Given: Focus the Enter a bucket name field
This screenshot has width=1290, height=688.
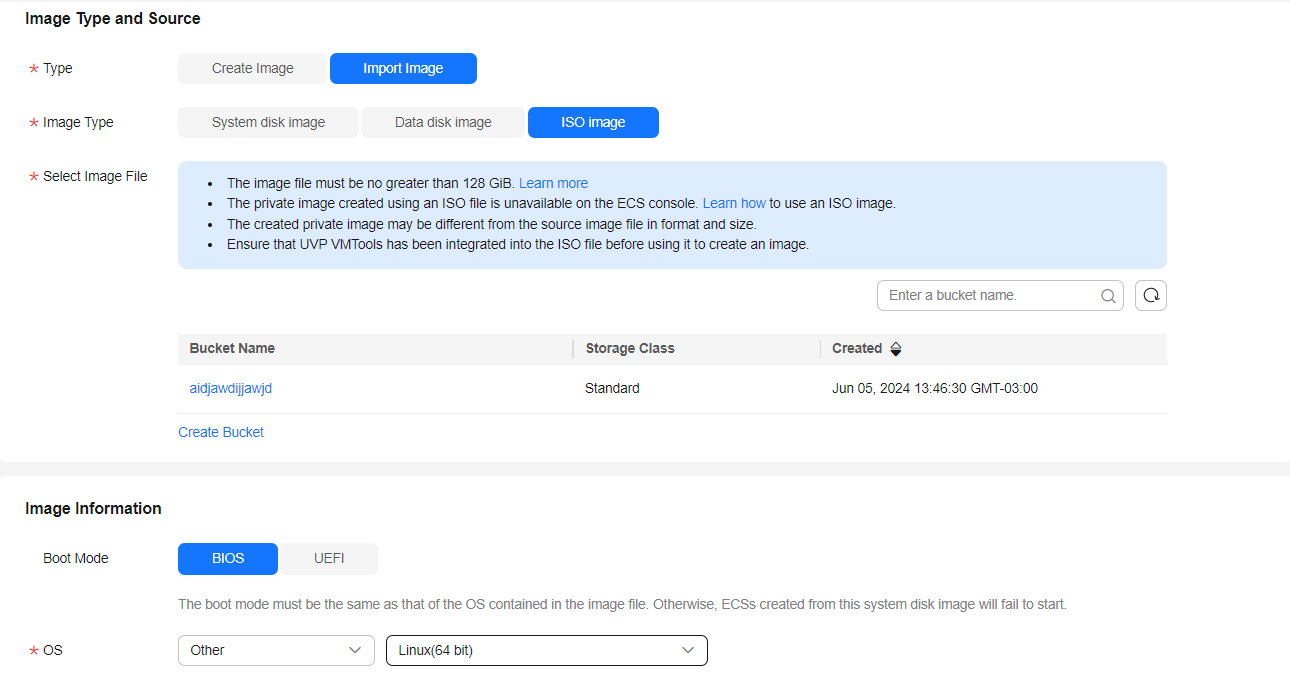Looking at the screenshot, I should coord(990,296).
